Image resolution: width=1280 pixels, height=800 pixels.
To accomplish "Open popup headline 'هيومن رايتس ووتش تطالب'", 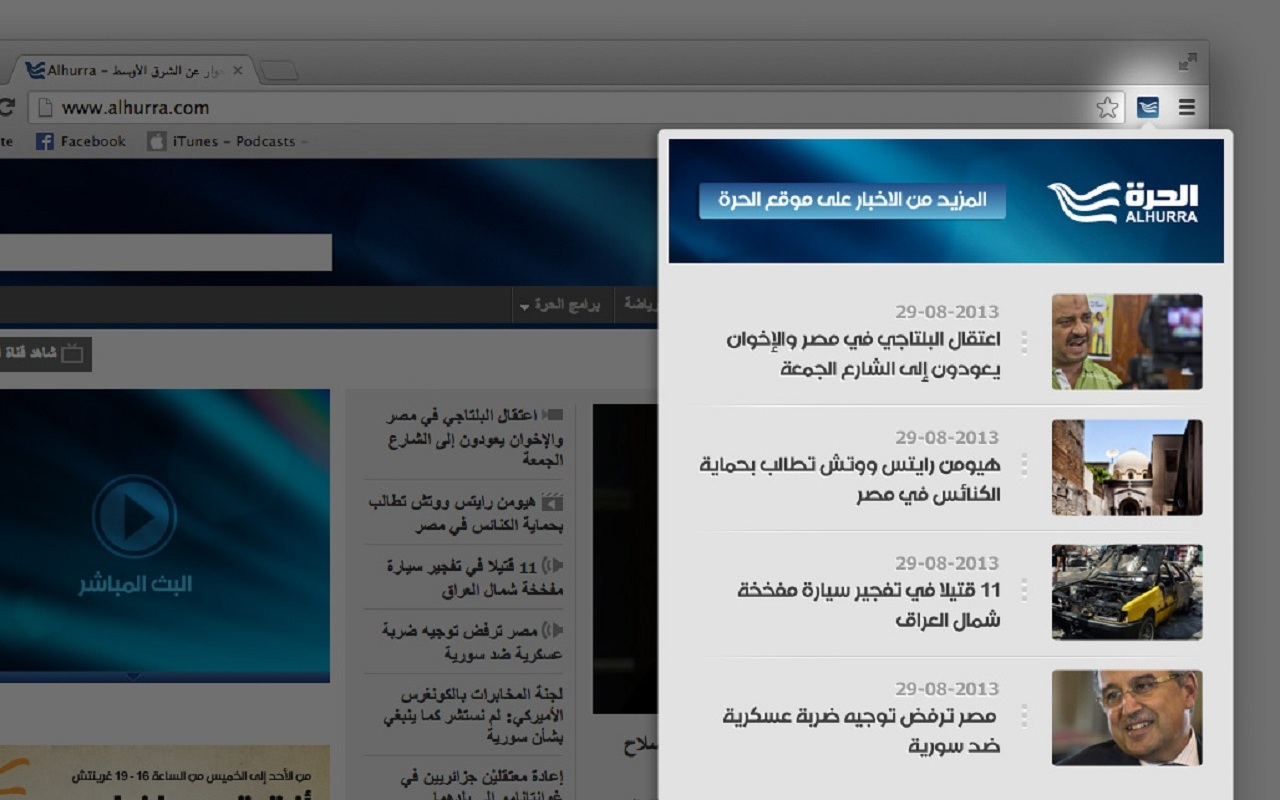I will [x=850, y=480].
